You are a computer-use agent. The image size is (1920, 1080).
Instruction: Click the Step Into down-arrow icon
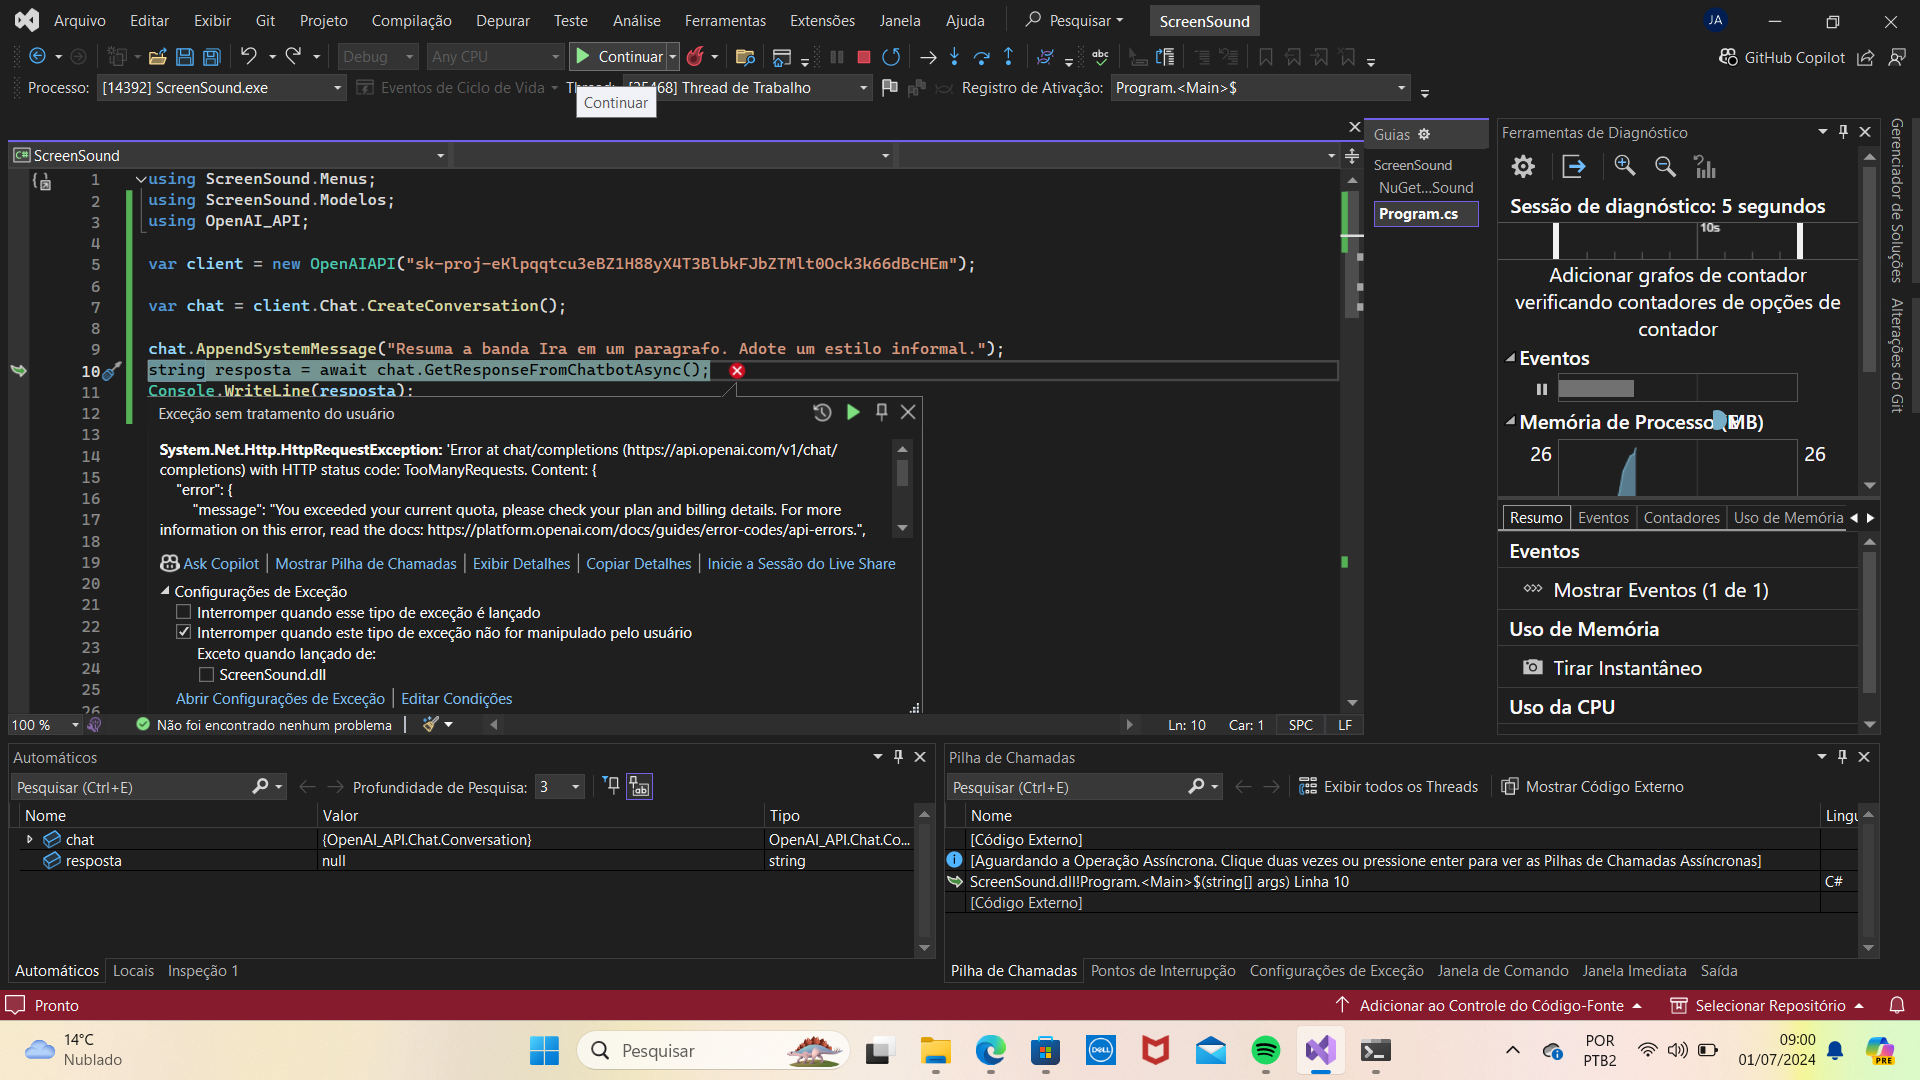pyautogui.click(x=954, y=57)
